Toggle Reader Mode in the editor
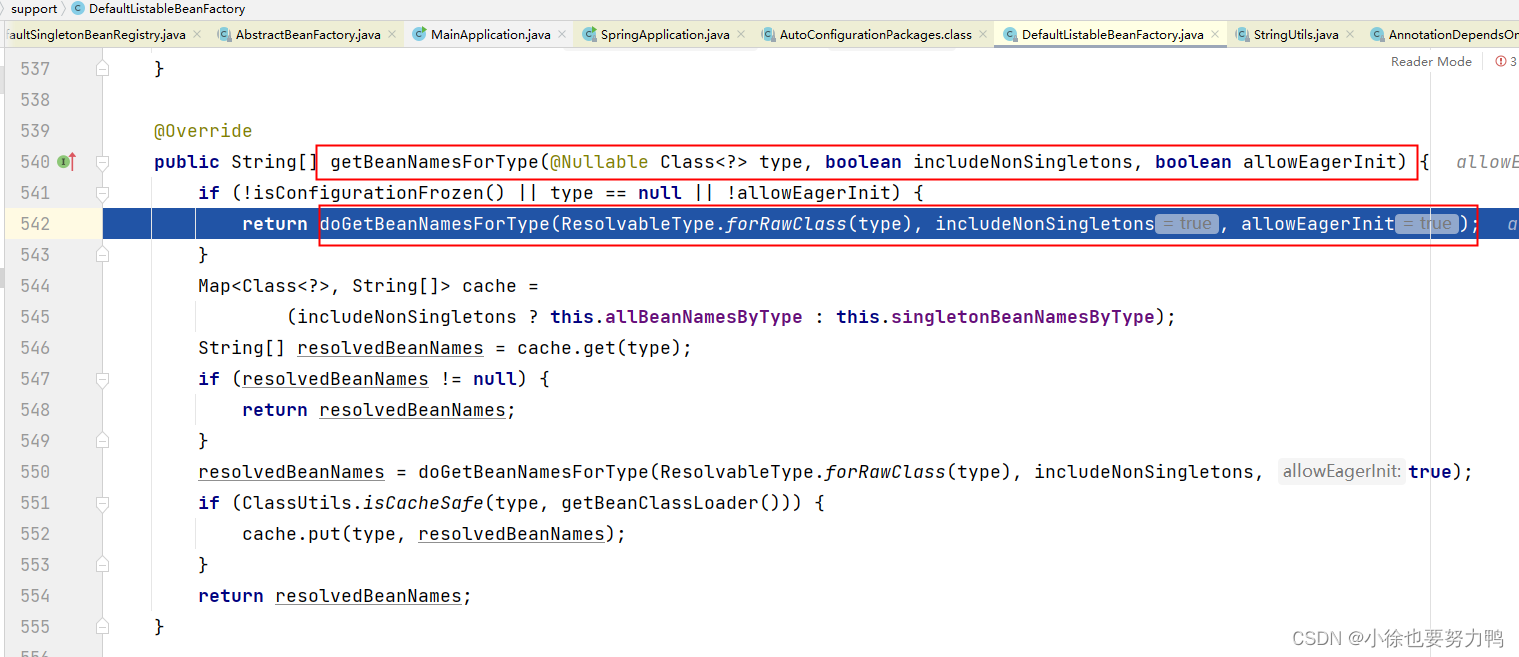Image resolution: width=1519 pixels, height=657 pixels. click(1431, 62)
